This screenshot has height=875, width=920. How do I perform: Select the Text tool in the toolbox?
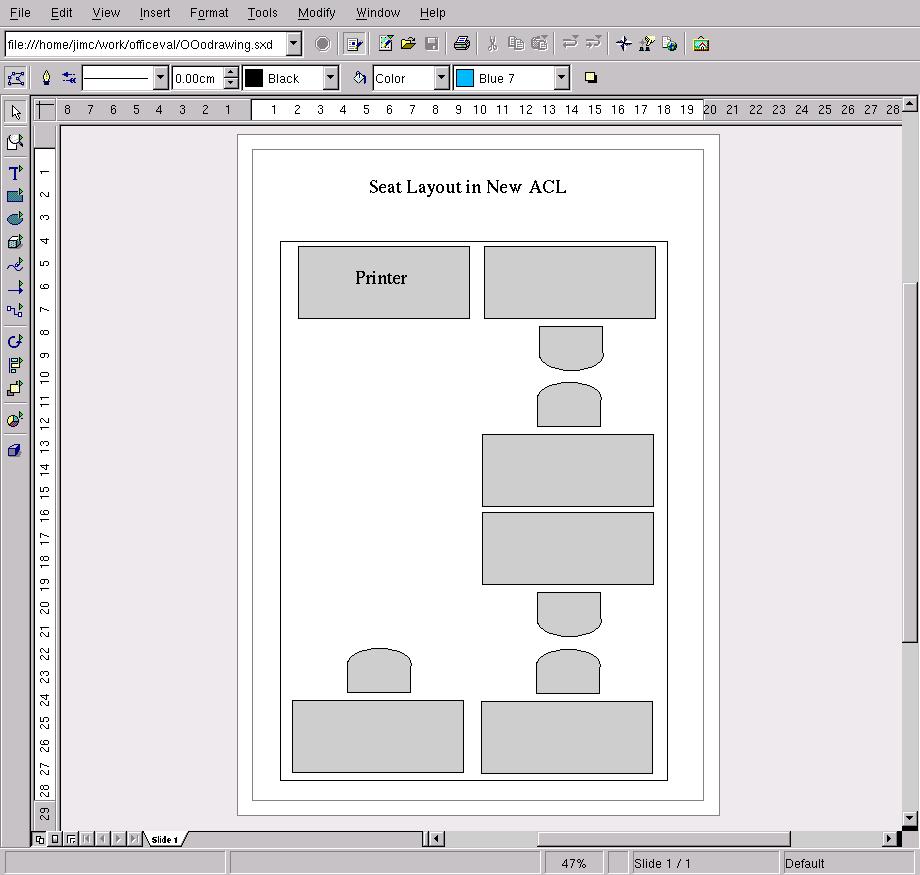click(15, 173)
